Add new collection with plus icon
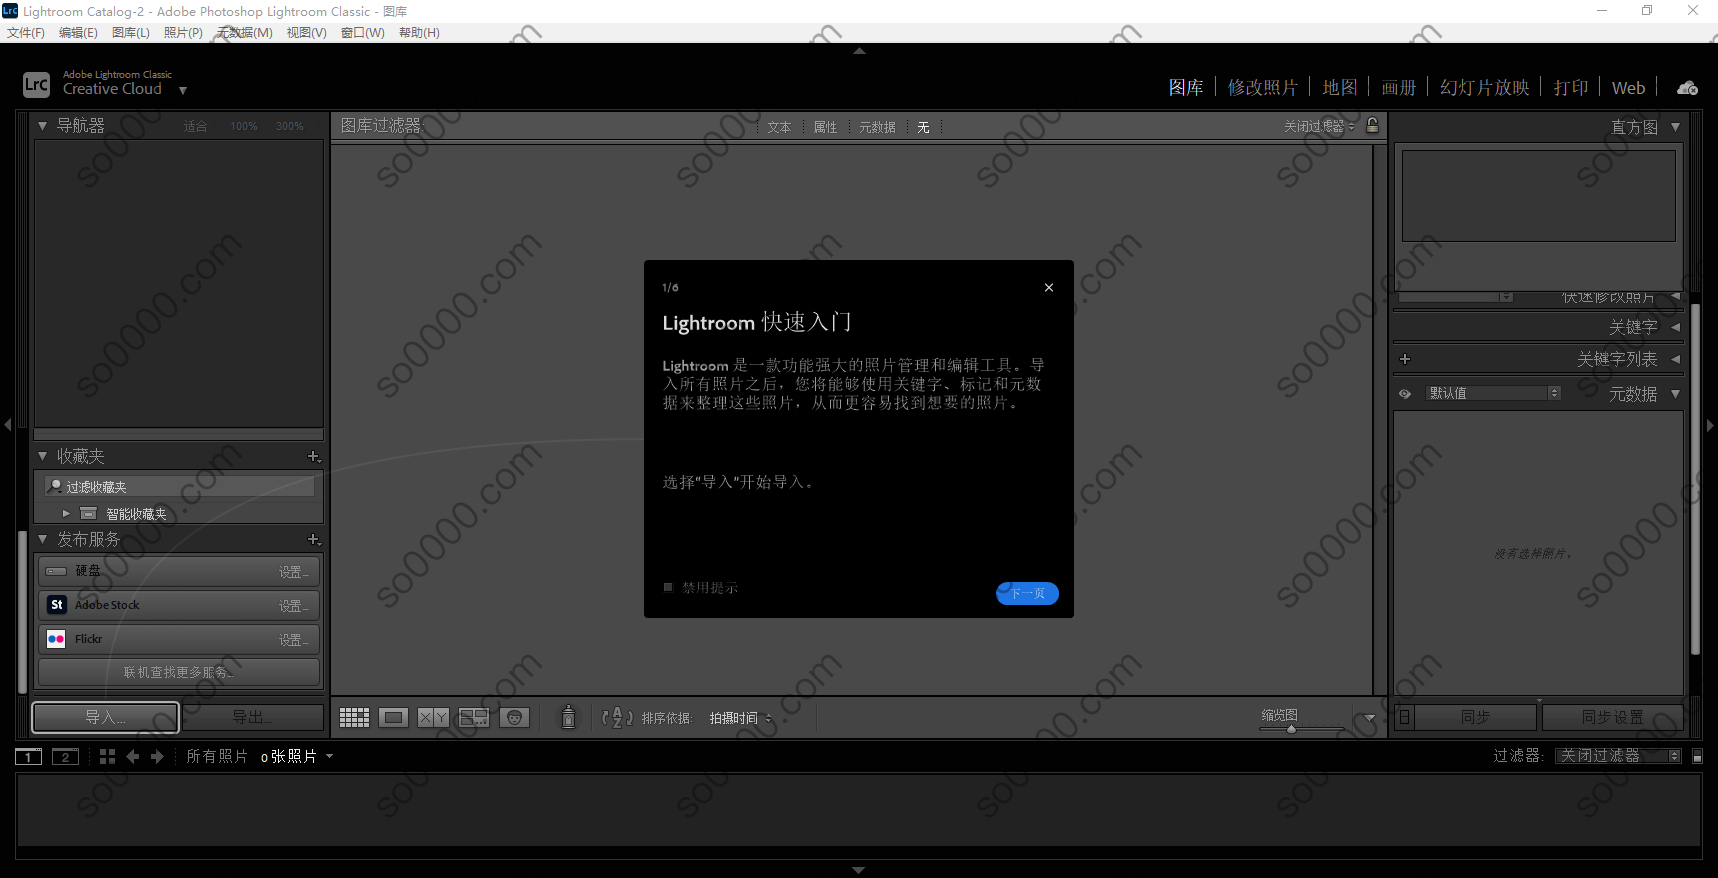The height and width of the screenshot is (878, 1718). coord(313,456)
